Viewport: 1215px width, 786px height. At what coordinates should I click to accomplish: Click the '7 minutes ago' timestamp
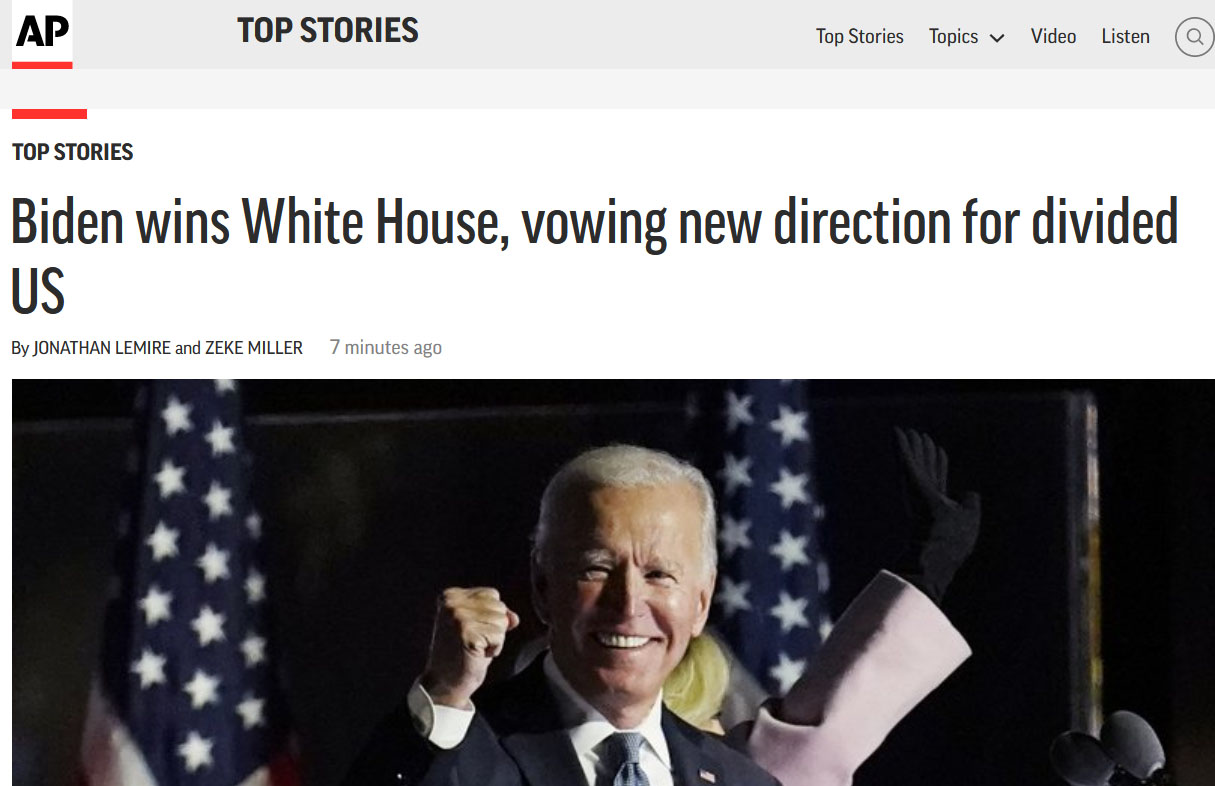pos(386,348)
